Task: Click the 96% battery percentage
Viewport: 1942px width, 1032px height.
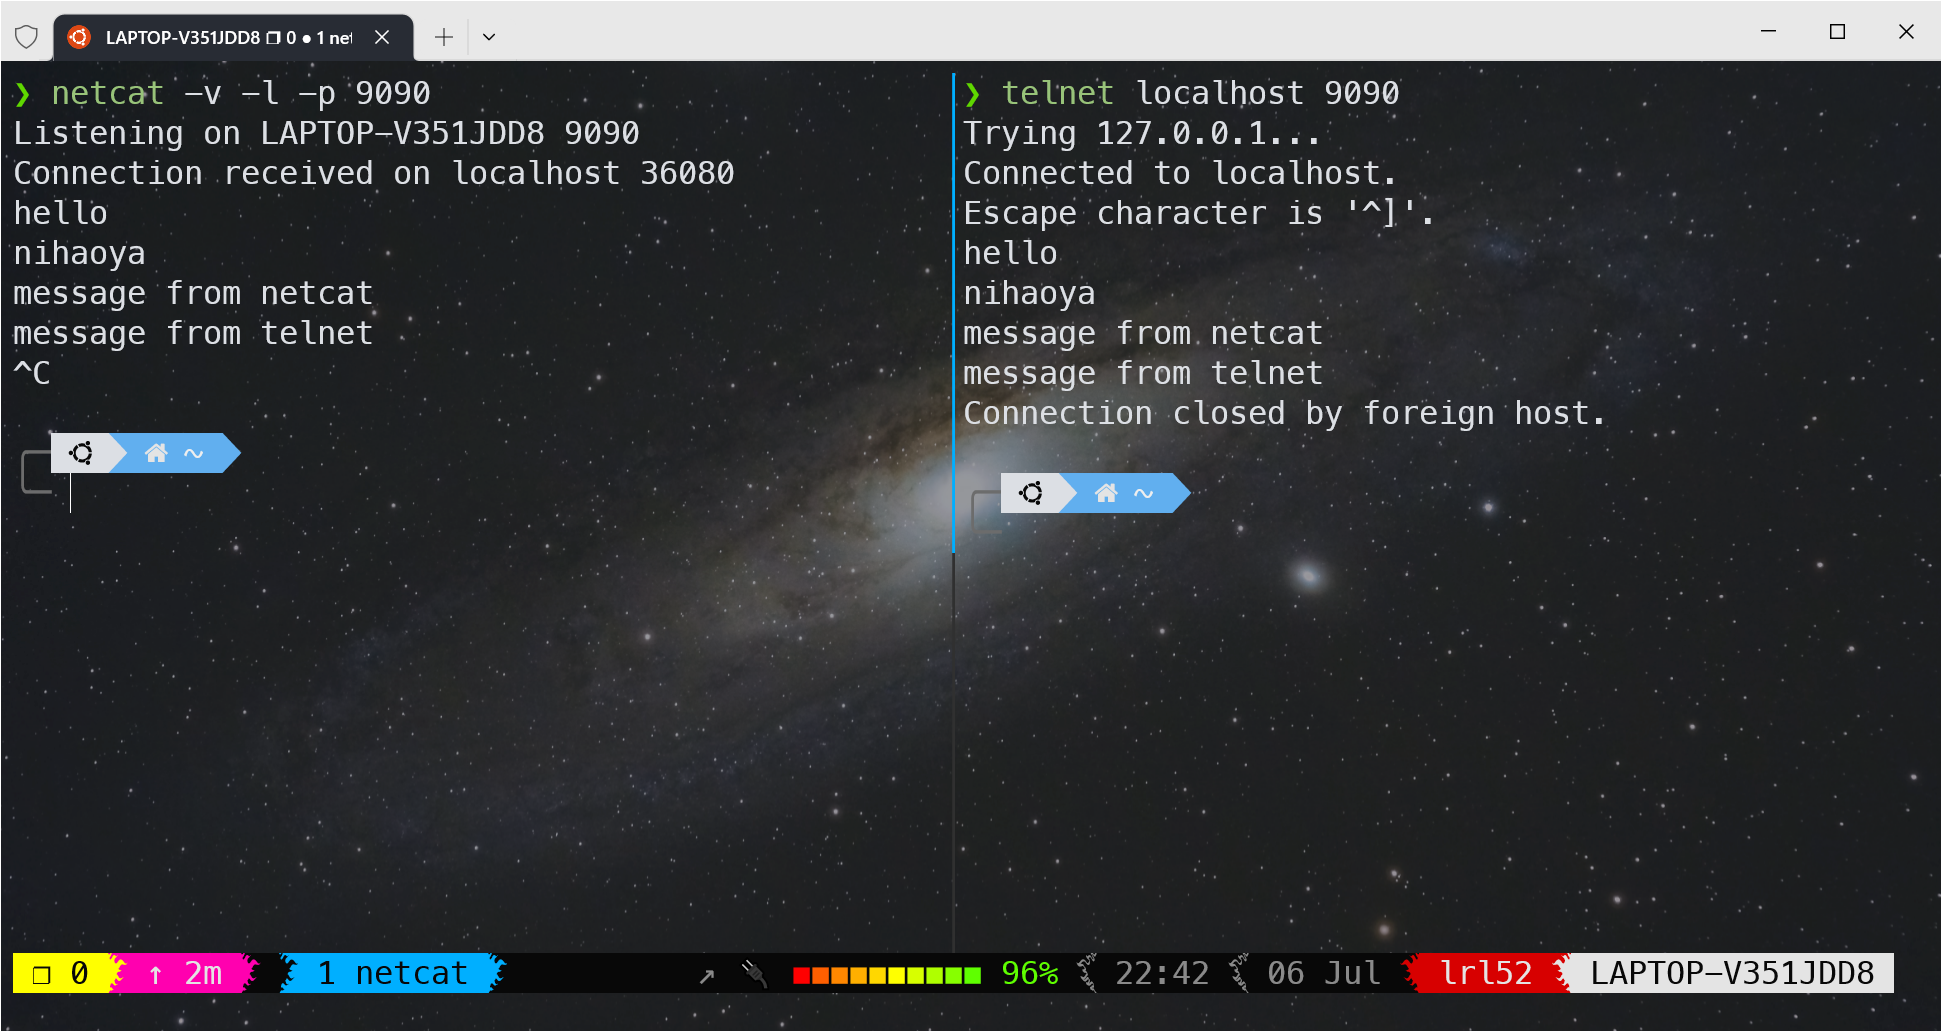Action: 1030,973
